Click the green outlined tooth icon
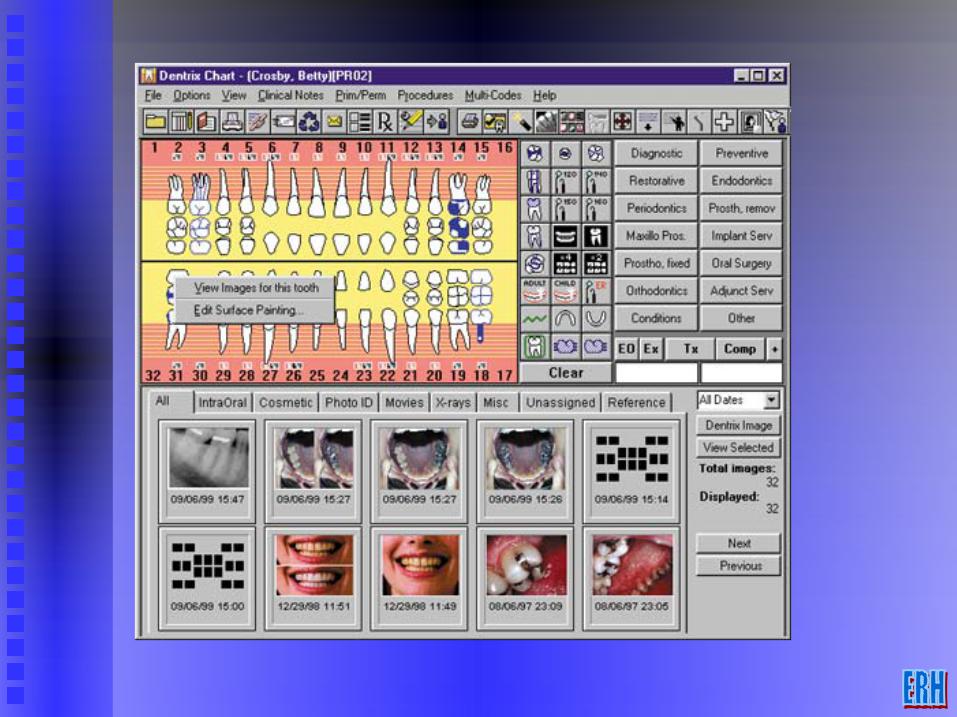Screen dimensions: 957x717 pos(535,347)
